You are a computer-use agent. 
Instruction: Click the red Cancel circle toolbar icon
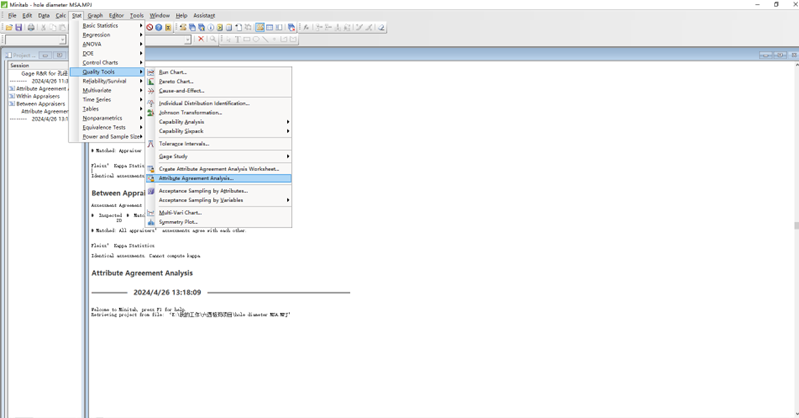tap(150, 28)
